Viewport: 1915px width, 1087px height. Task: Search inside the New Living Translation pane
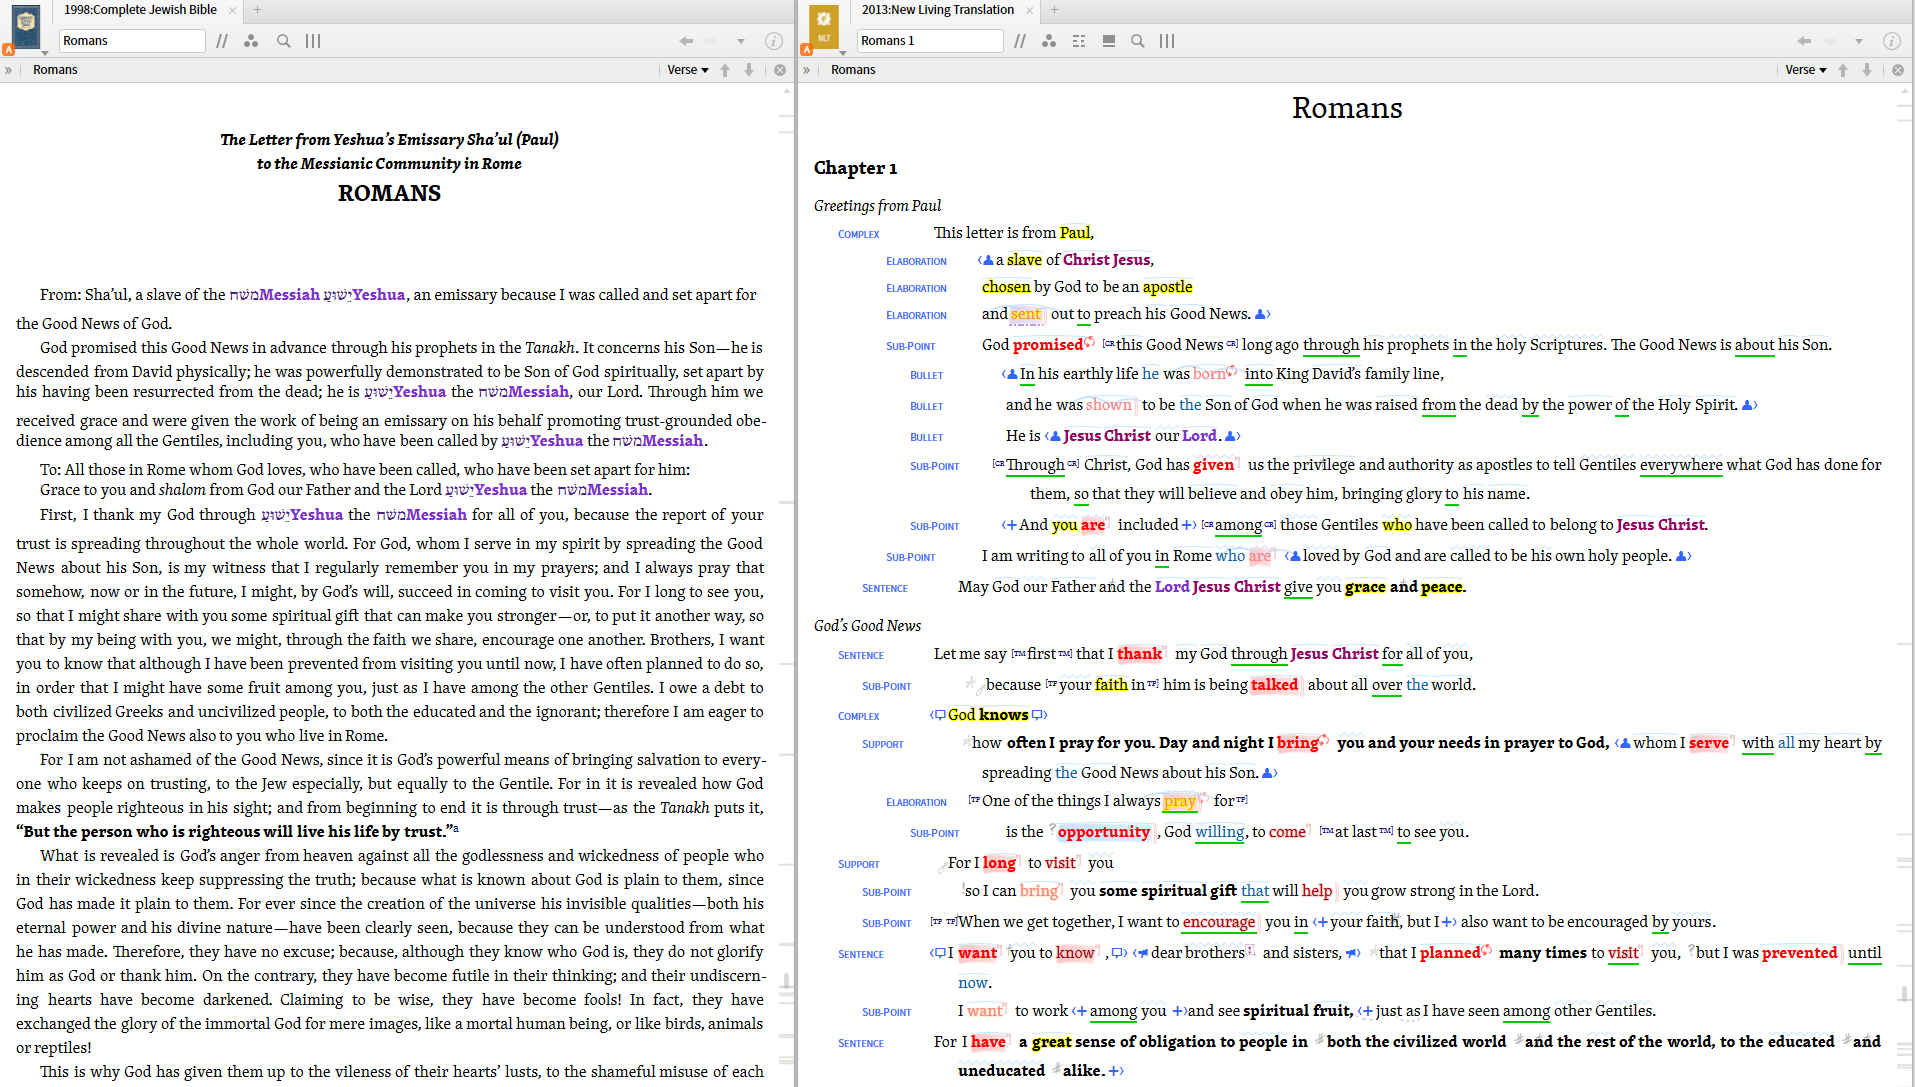tap(1138, 41)
